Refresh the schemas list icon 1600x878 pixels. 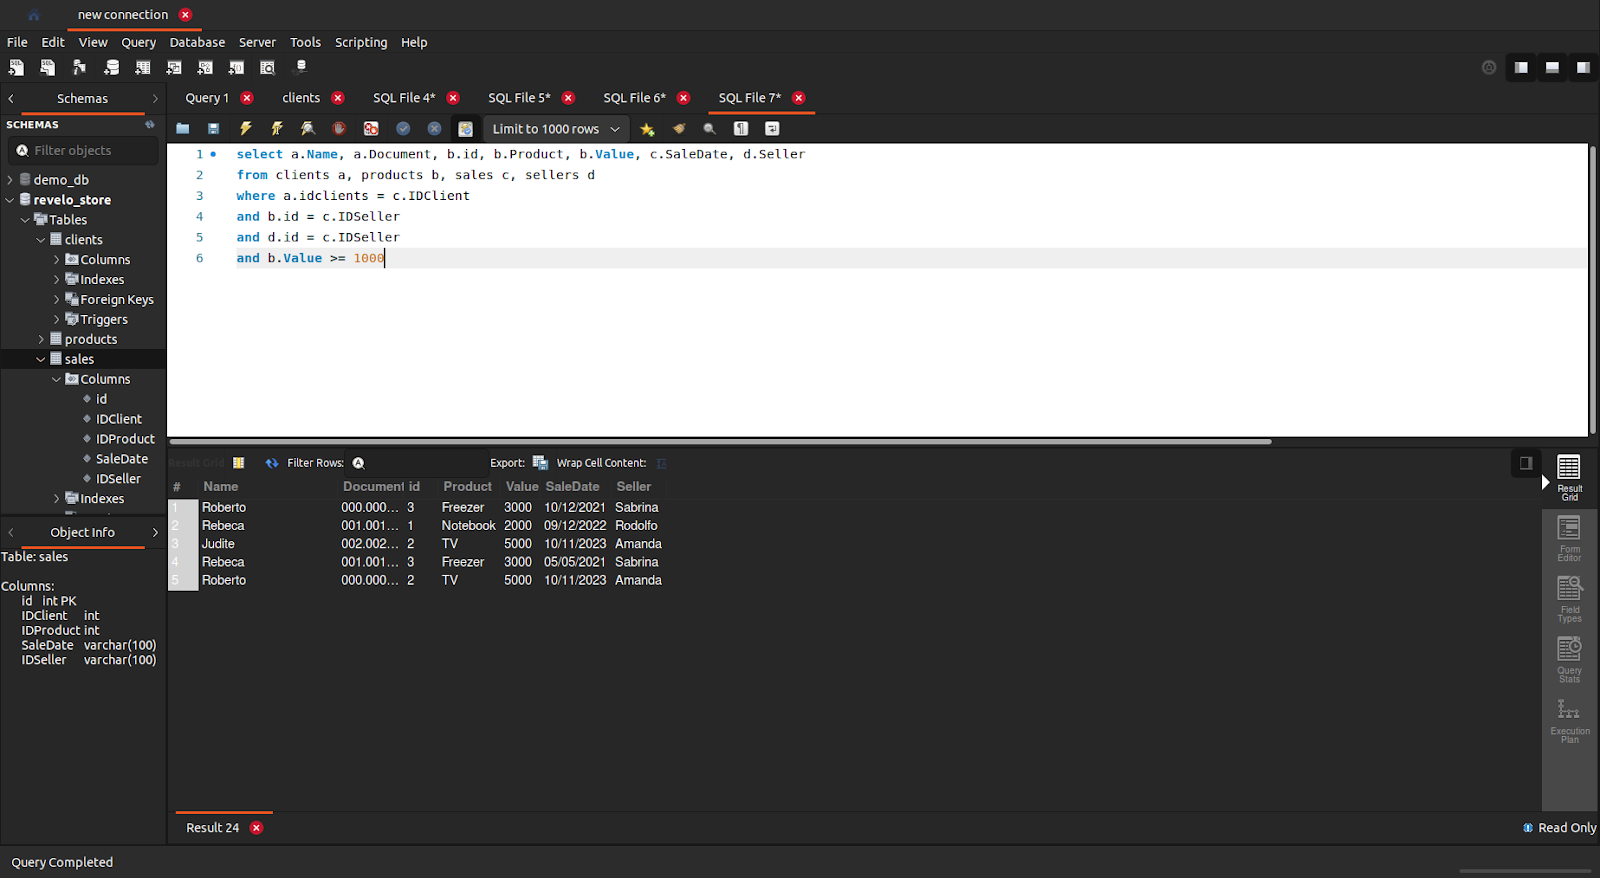(150, 125)
